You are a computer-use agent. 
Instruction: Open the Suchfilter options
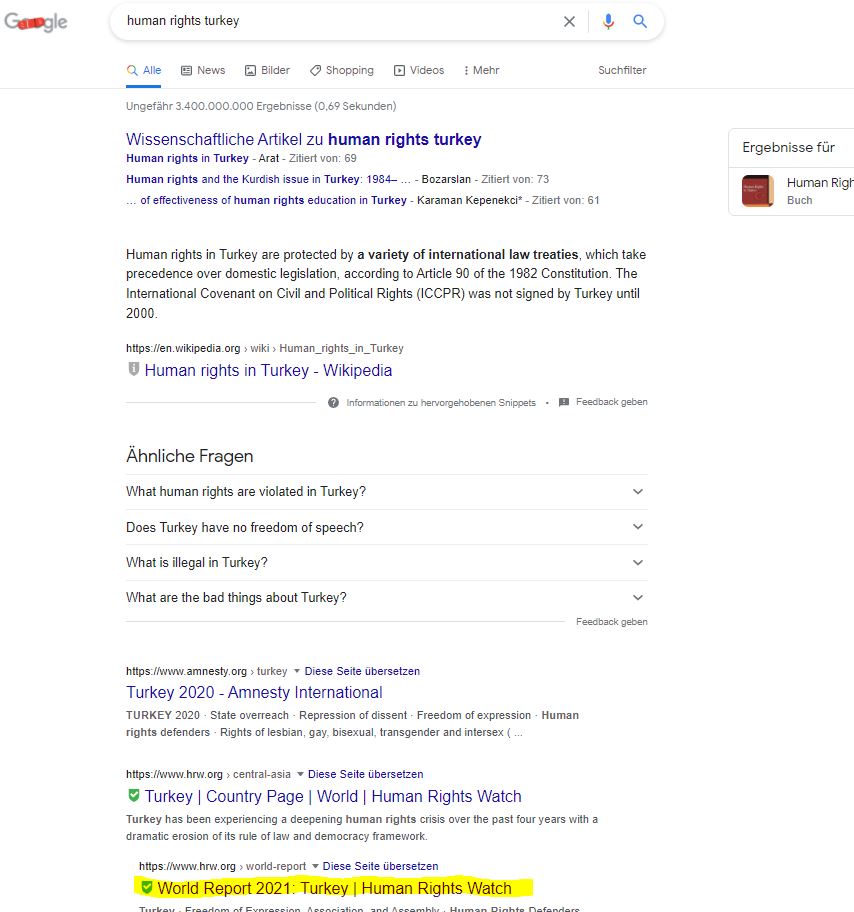(x=622, y=70)
